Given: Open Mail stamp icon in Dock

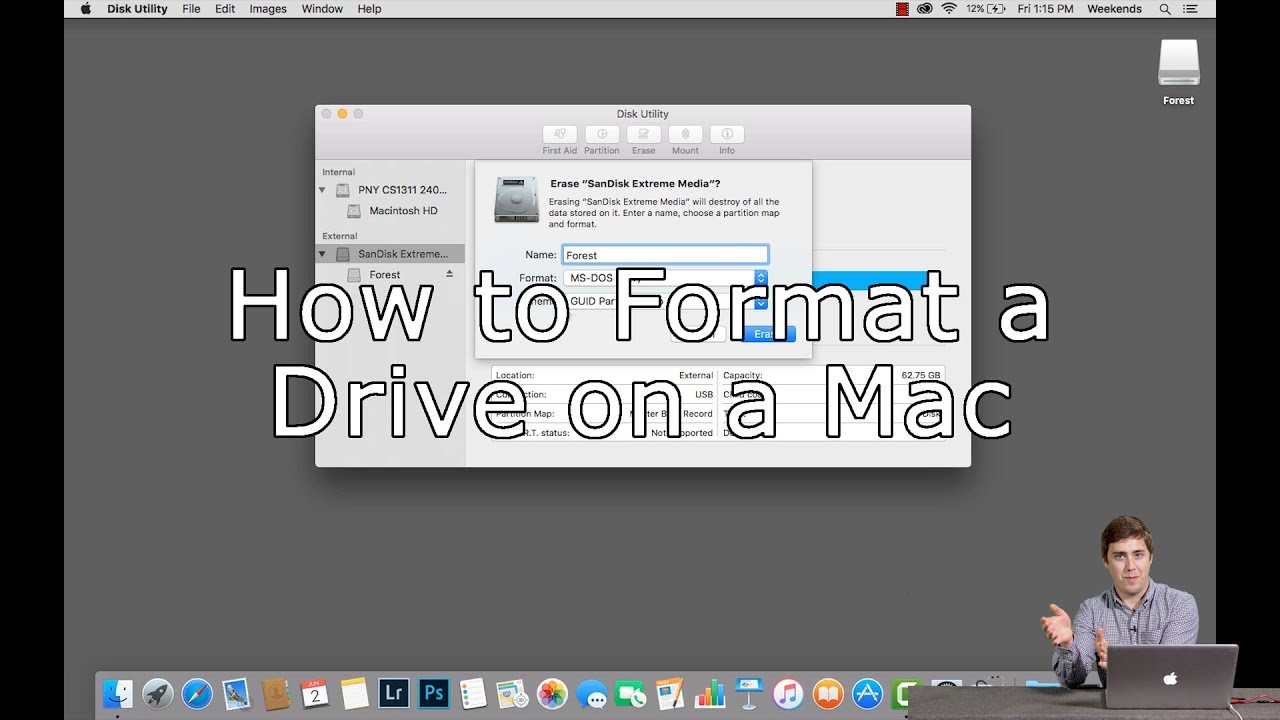Looking at the screenshot, I should pyautogui.click(x=236, y=694).
